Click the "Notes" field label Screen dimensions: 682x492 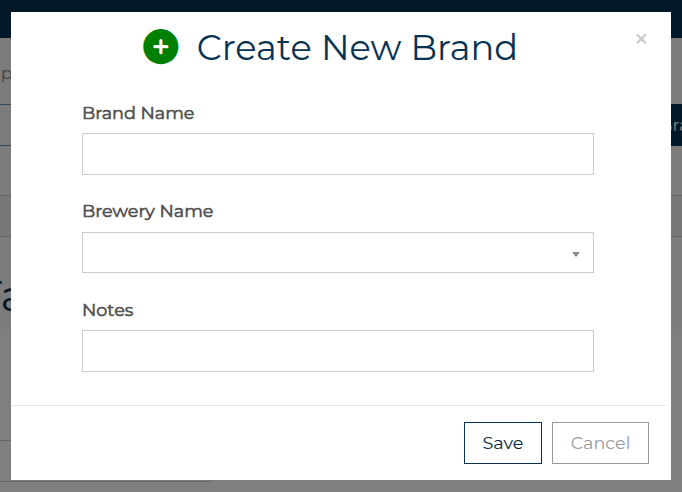pyautogui.click(x=108, y=310)
